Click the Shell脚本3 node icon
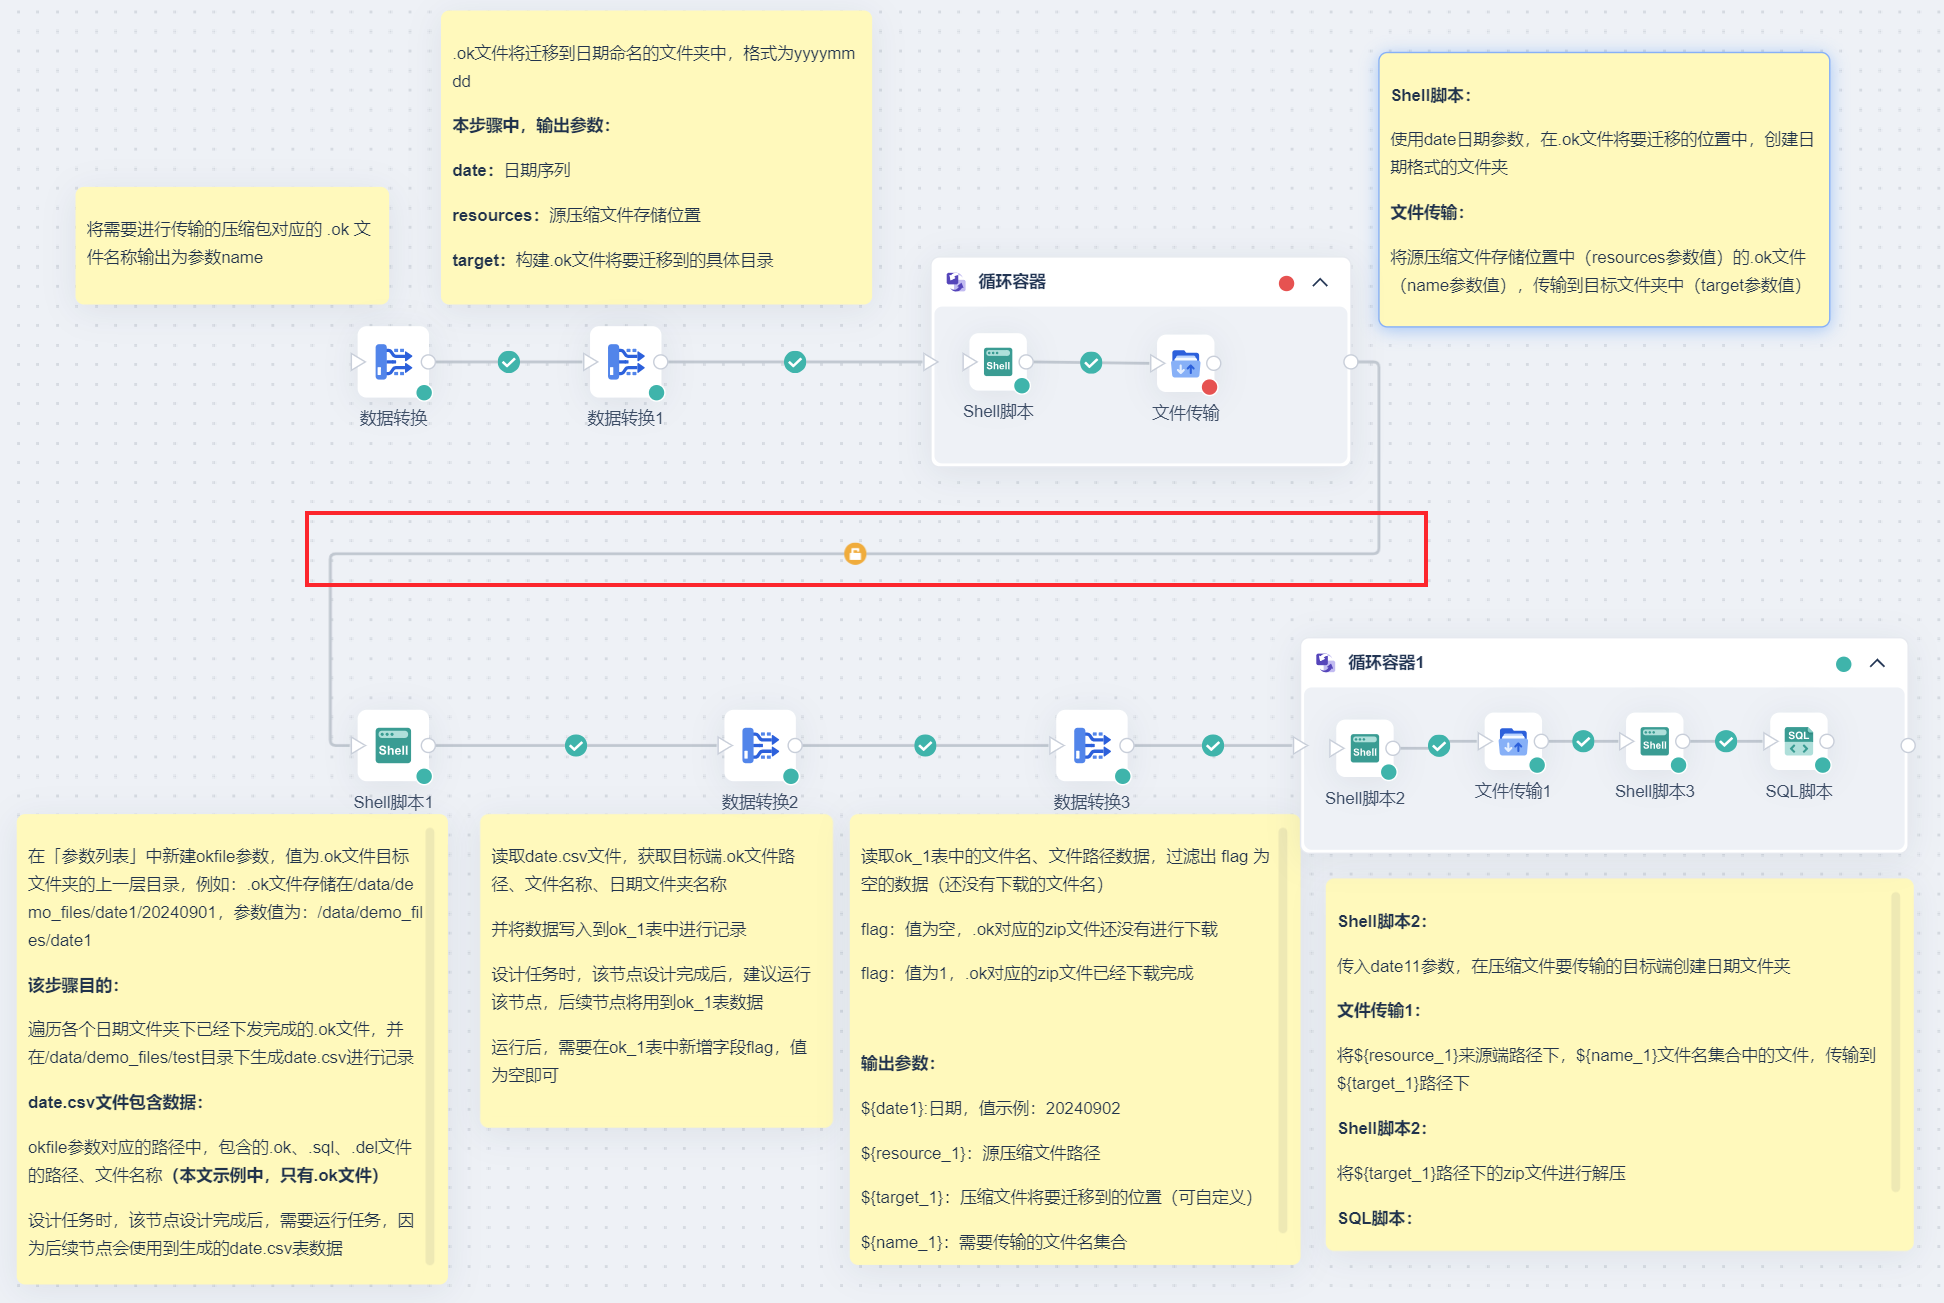The height and width of the screenshot is (1303, 1944). pos(1654,741)
